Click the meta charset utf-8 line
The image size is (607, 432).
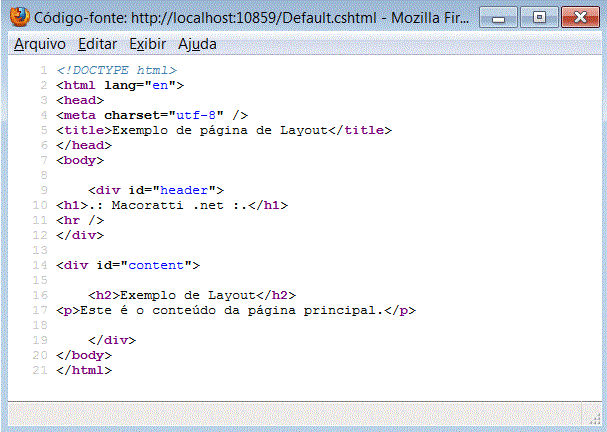[152, 115]
